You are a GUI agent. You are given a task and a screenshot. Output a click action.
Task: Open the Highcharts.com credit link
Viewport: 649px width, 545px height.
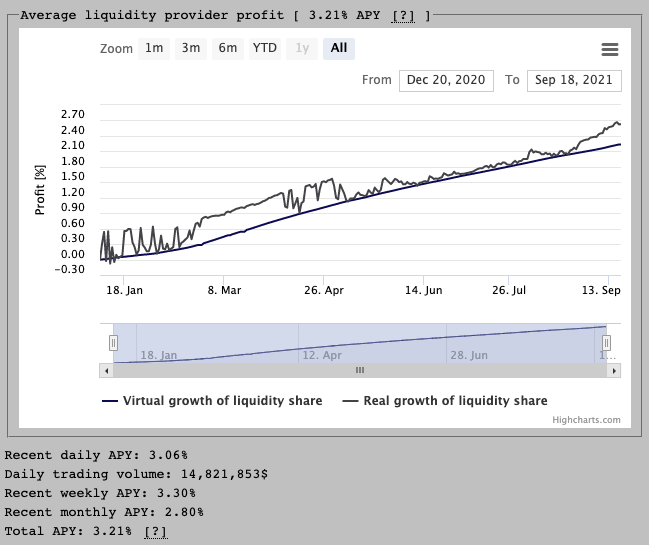tap(586, 420)
